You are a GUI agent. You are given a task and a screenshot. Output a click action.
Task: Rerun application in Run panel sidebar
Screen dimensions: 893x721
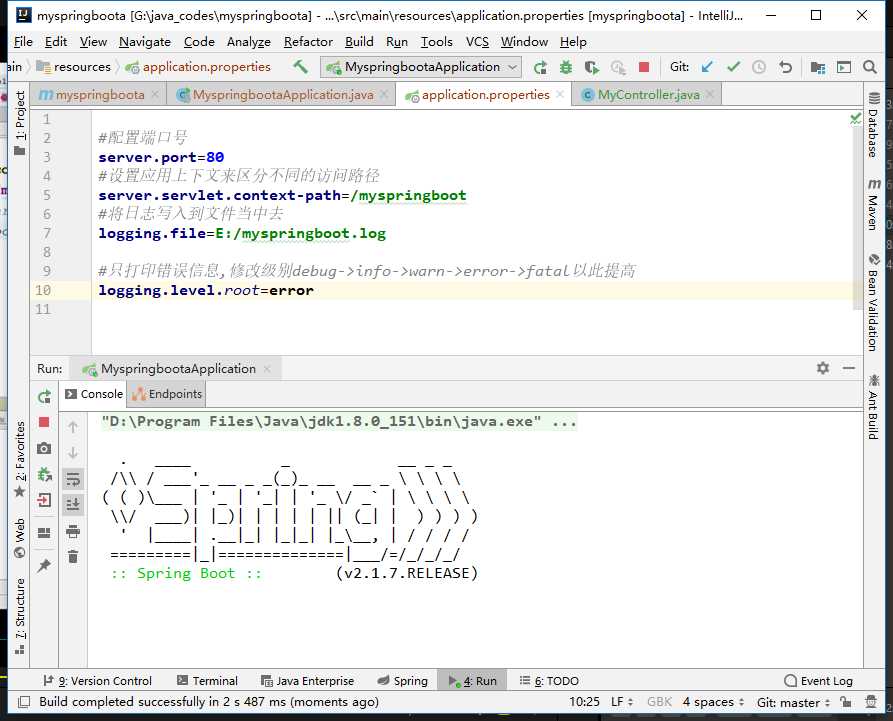[44, 396]
